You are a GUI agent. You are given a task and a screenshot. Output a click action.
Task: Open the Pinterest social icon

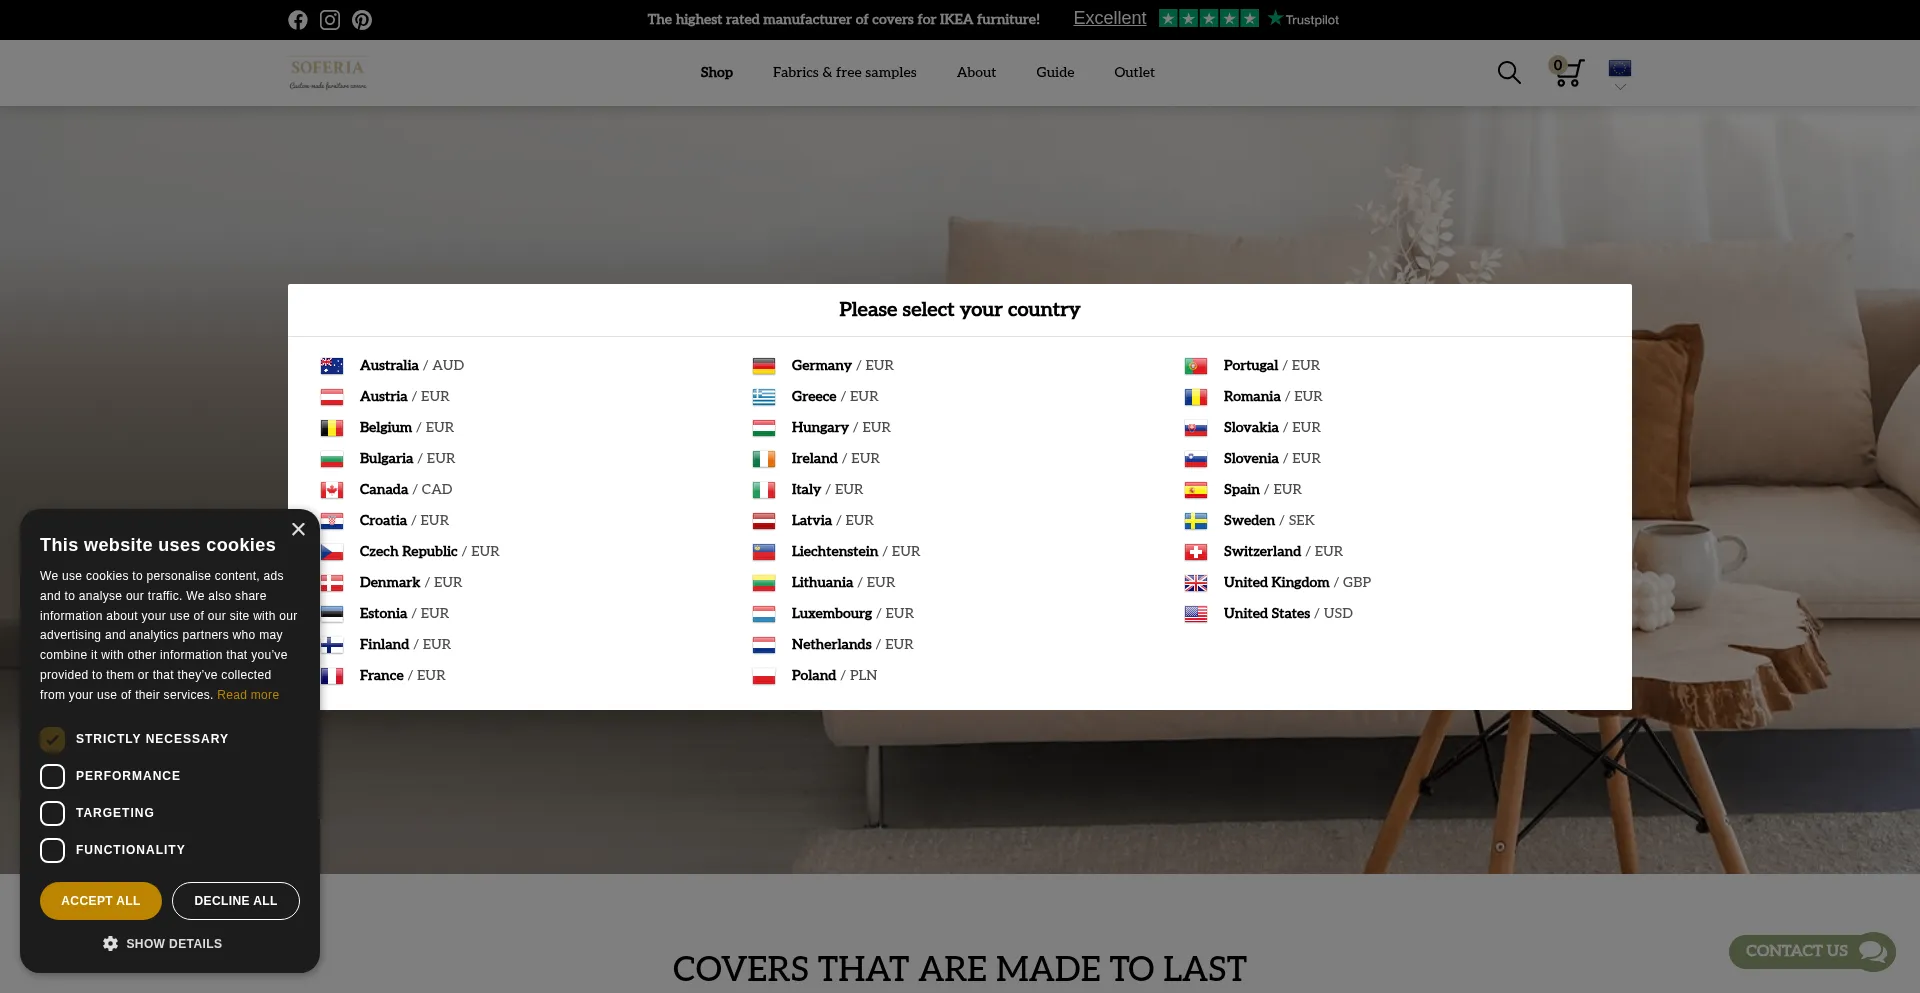[362, 20]
